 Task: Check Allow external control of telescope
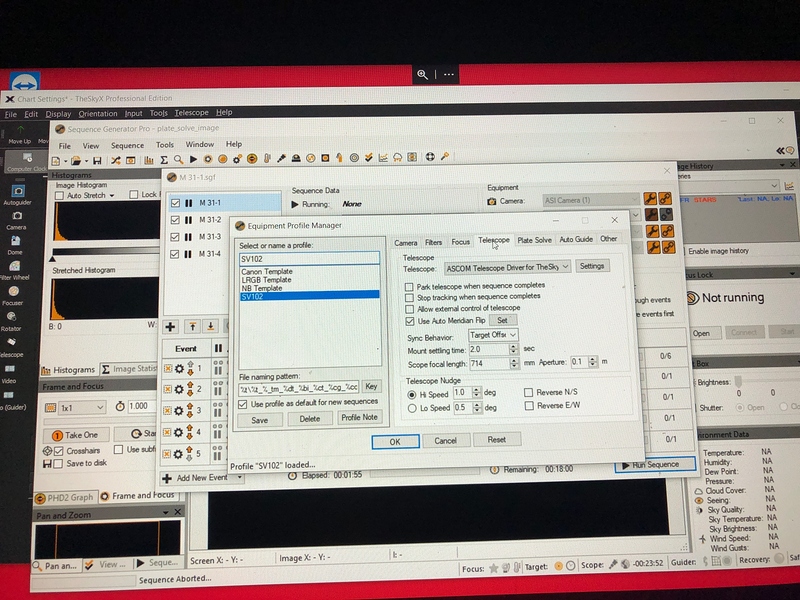409,309
